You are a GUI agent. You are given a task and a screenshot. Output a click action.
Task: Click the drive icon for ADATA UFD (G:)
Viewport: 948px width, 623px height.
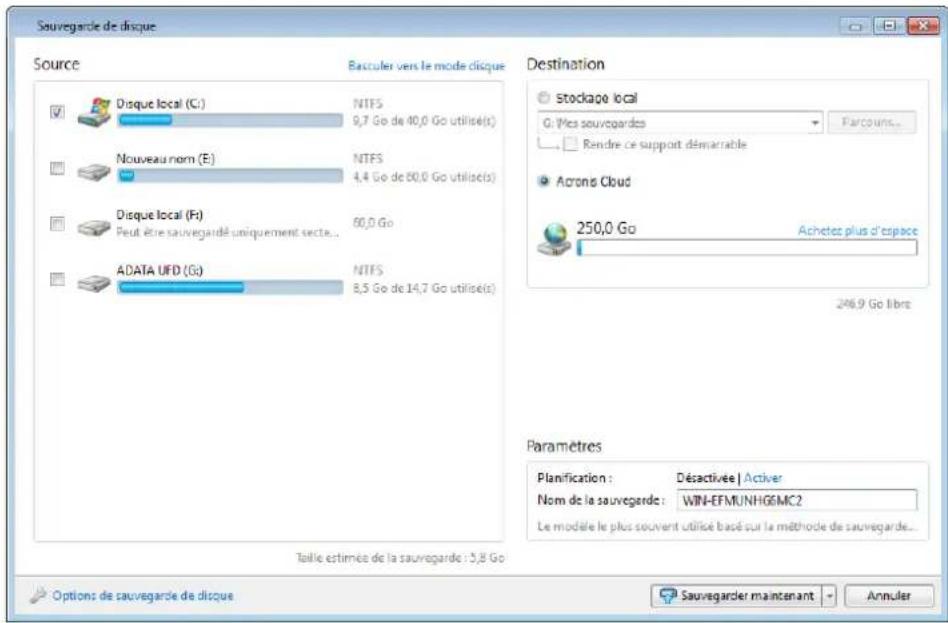tap(94, 282)
